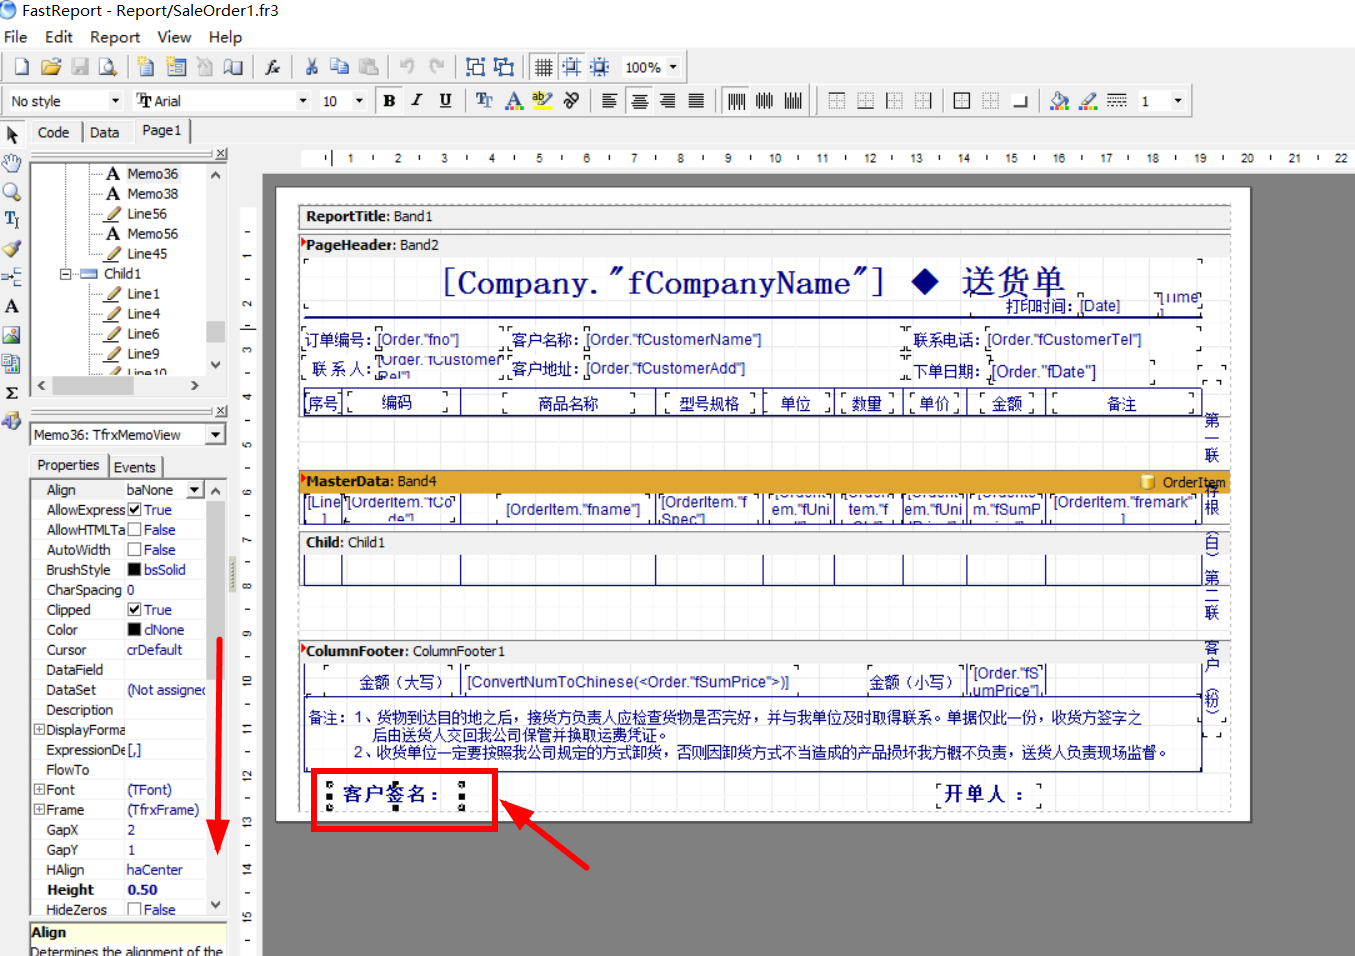Image resolution: width=1355 pixels, height=956 pixels.
Task: Toggle the show grid icon
Action: click(543, 67)
